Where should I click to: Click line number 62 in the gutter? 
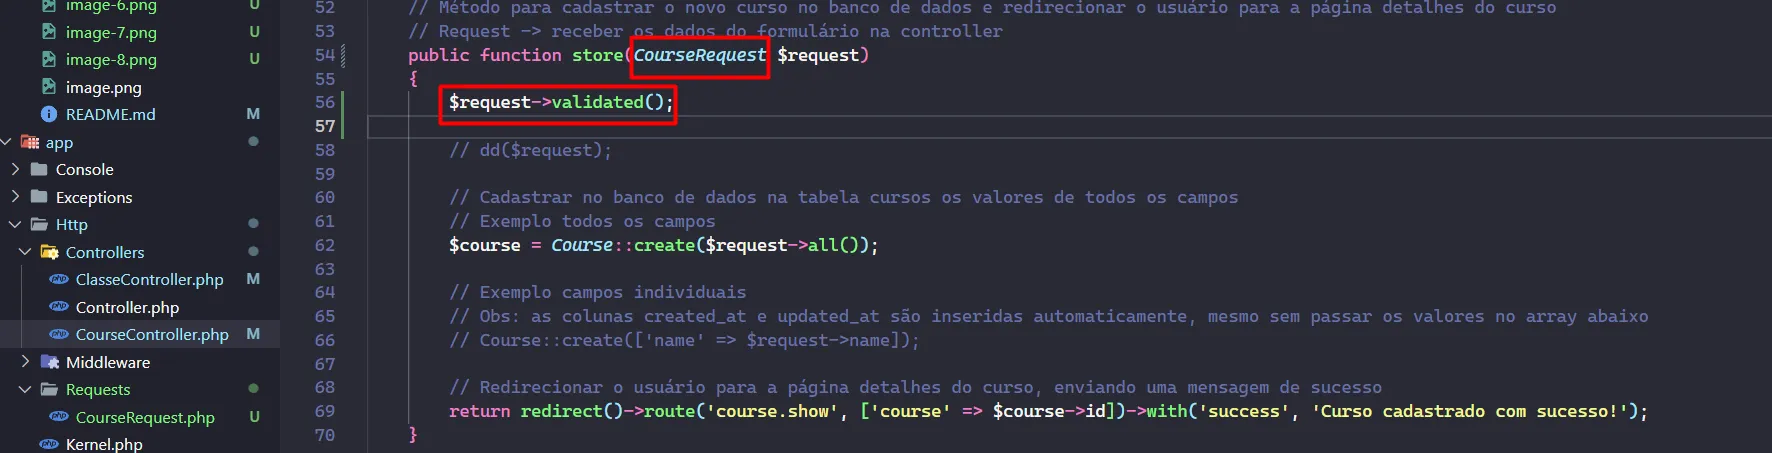(x=325, y=245)
